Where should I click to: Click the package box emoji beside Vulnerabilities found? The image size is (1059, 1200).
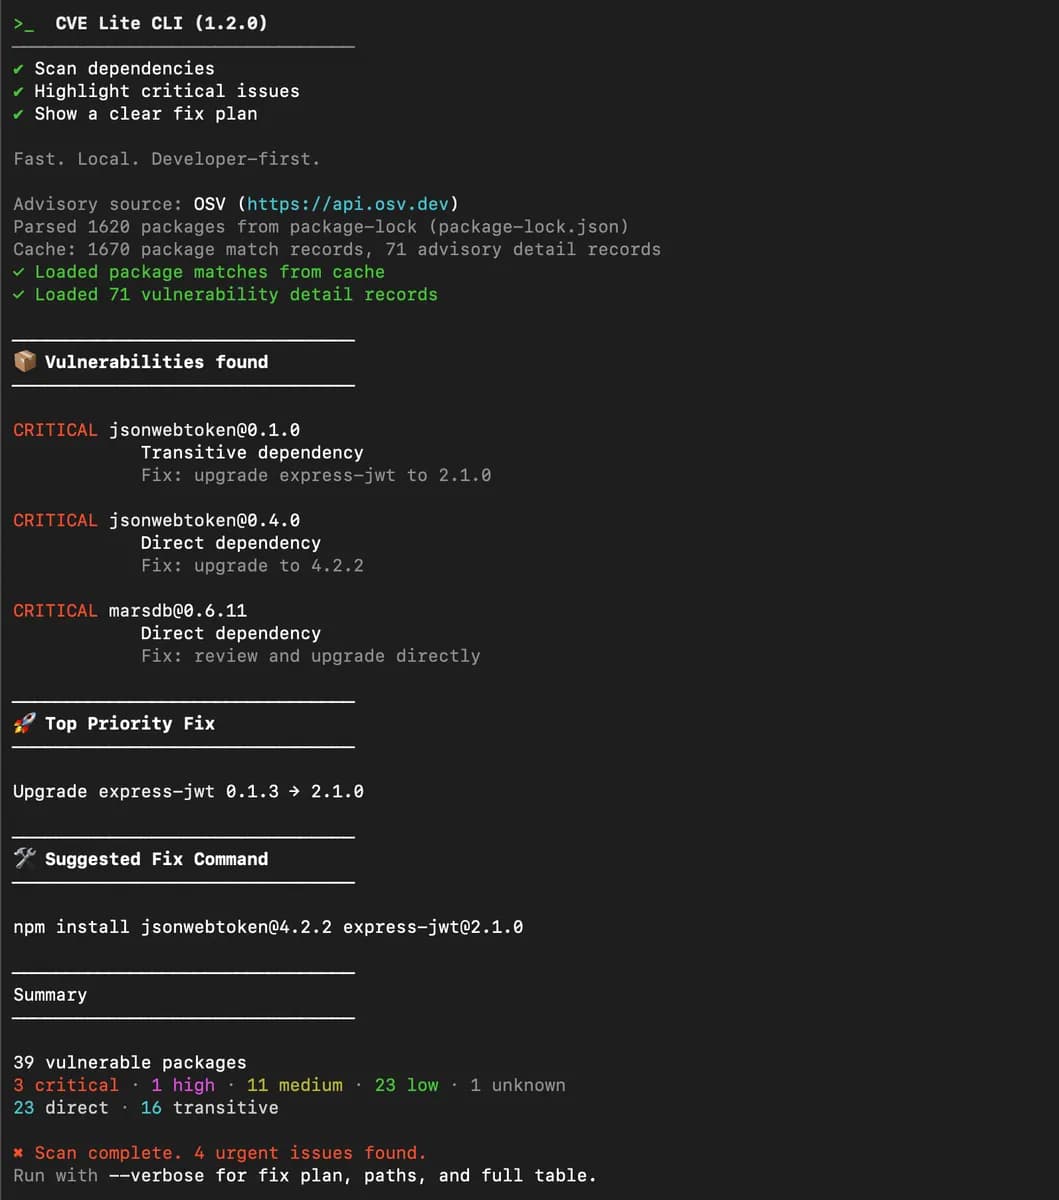(x=25, y=361)
